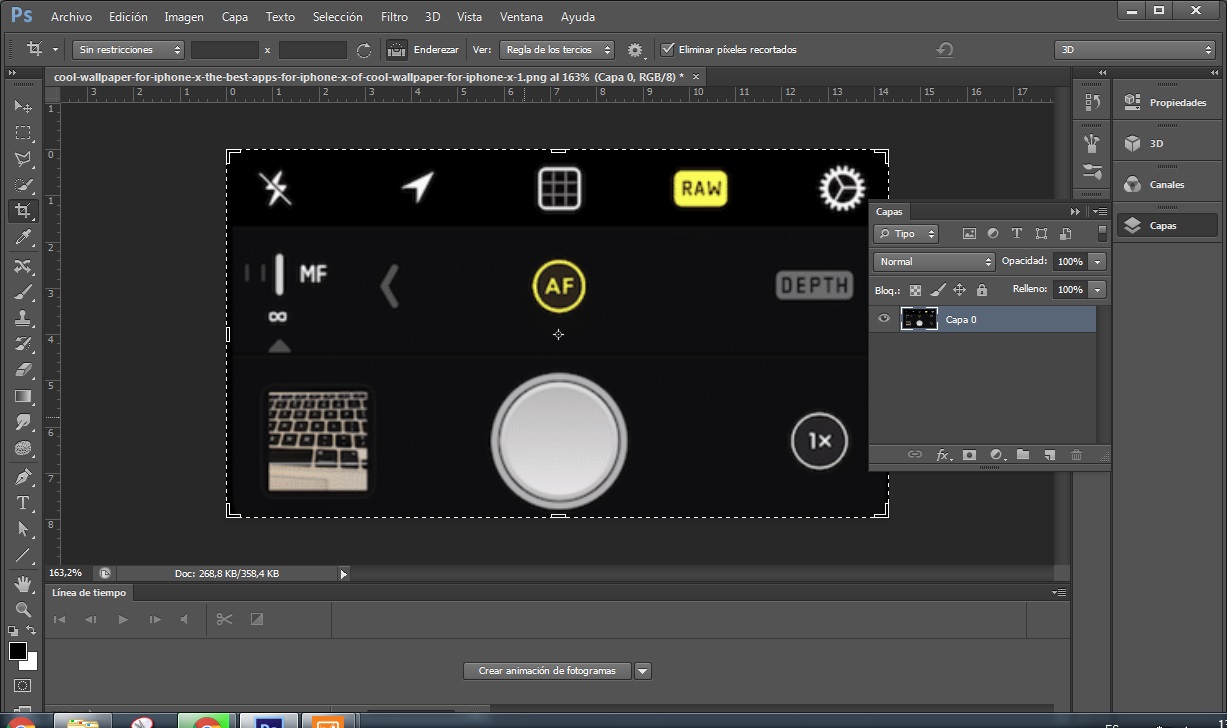1227x728 pixels.
Task: Click the Straighten (Enderezar) icon
Action: tap(397, 49)
